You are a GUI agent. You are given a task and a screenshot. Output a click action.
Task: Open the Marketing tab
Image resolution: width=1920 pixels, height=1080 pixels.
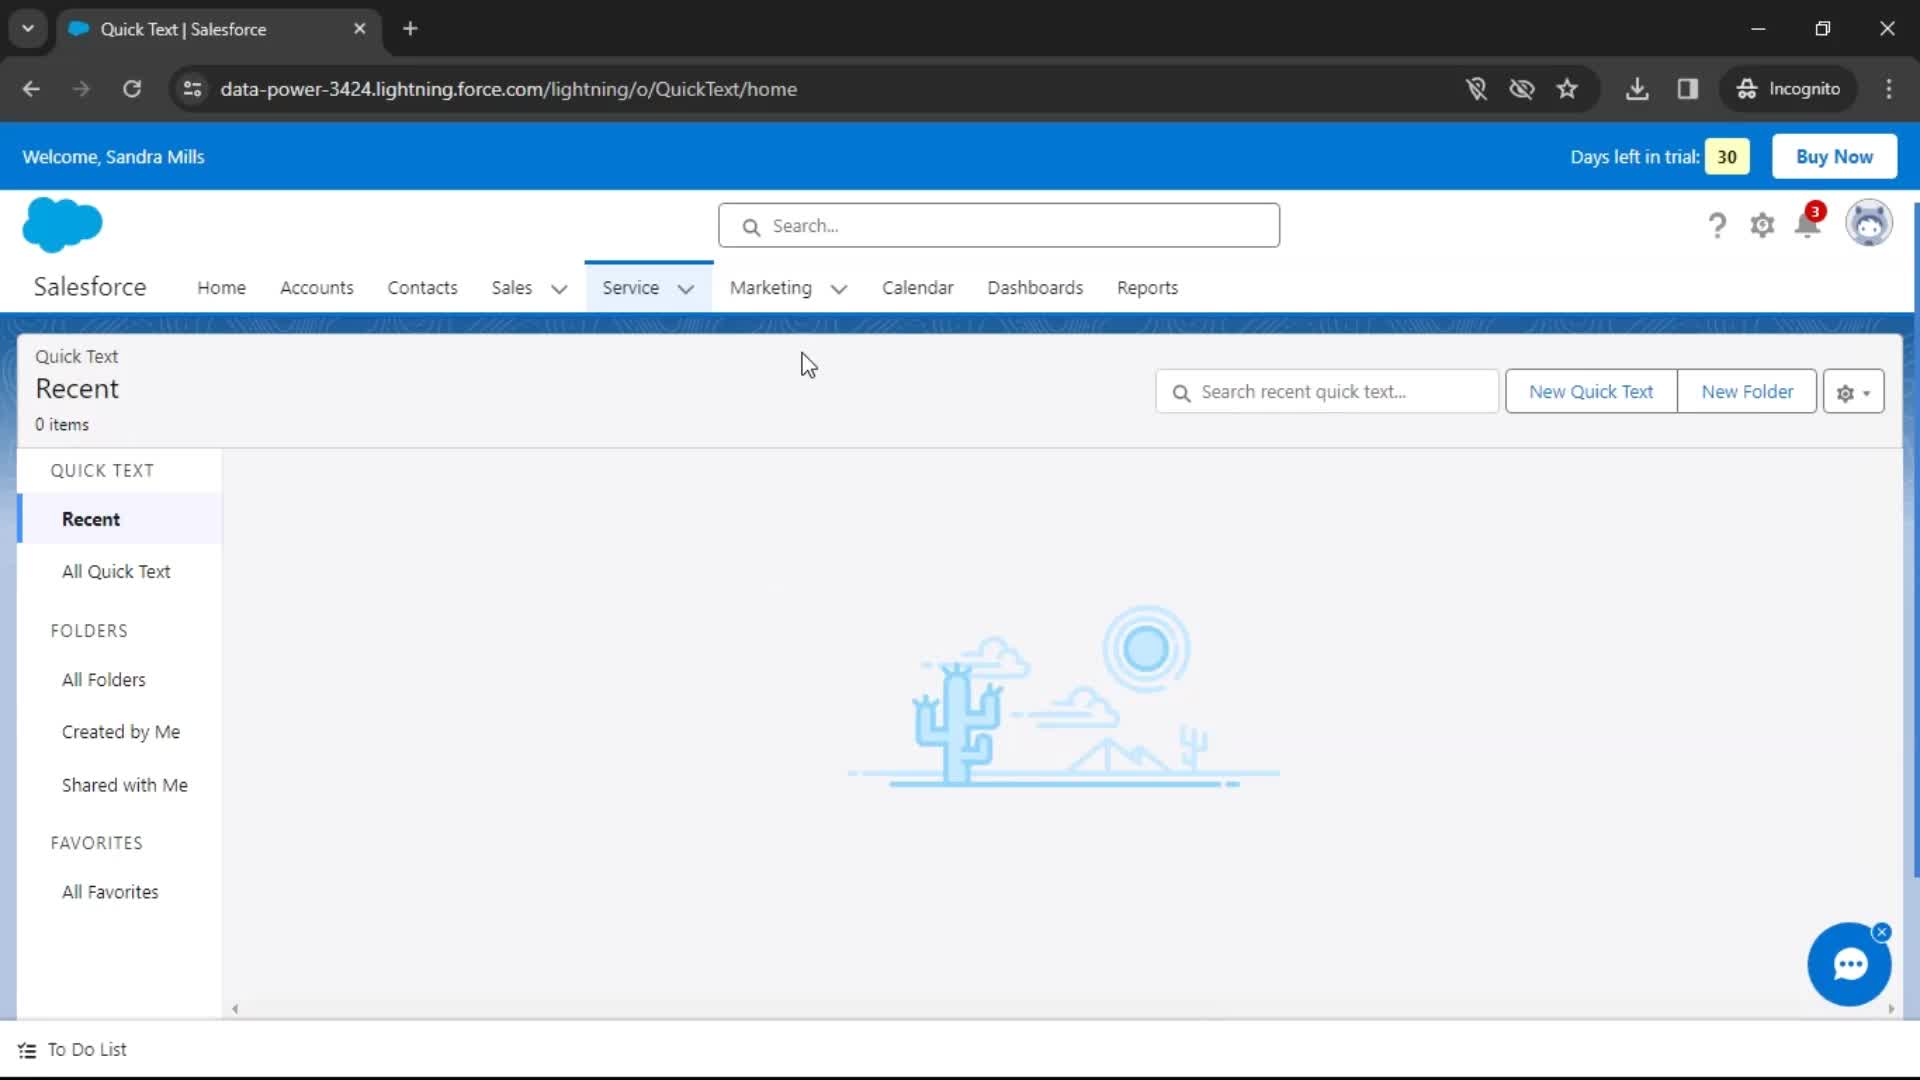coord(770,288)
